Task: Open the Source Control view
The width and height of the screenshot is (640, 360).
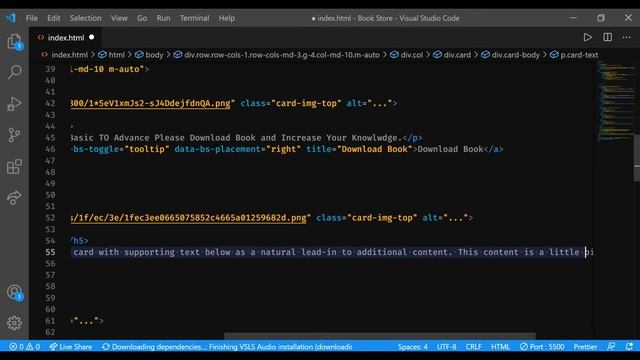Action: pyautogui.click(x=14, y=135)
